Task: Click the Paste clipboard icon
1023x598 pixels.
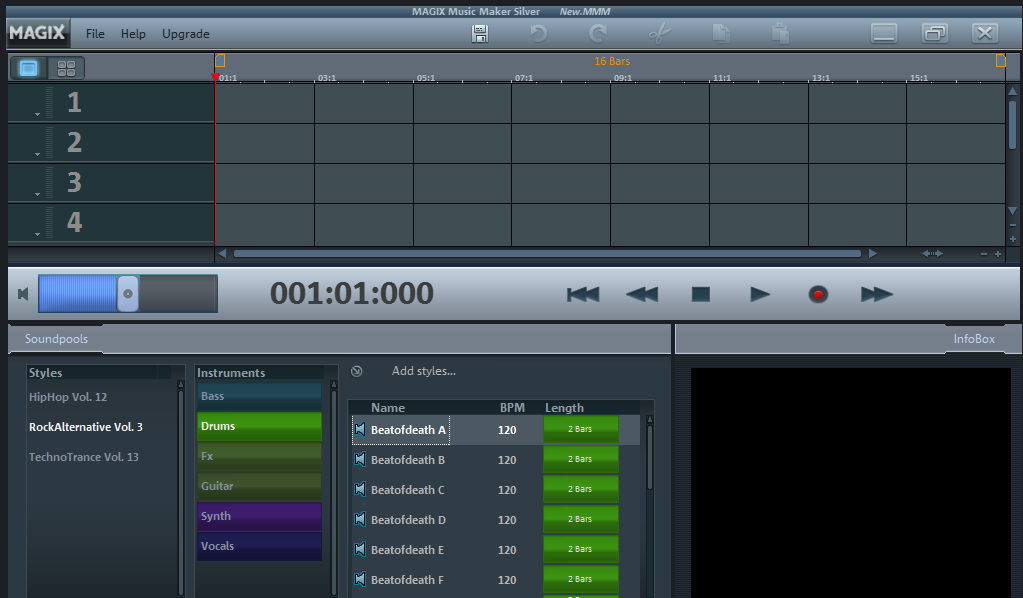Action: [x=780, y=33]
